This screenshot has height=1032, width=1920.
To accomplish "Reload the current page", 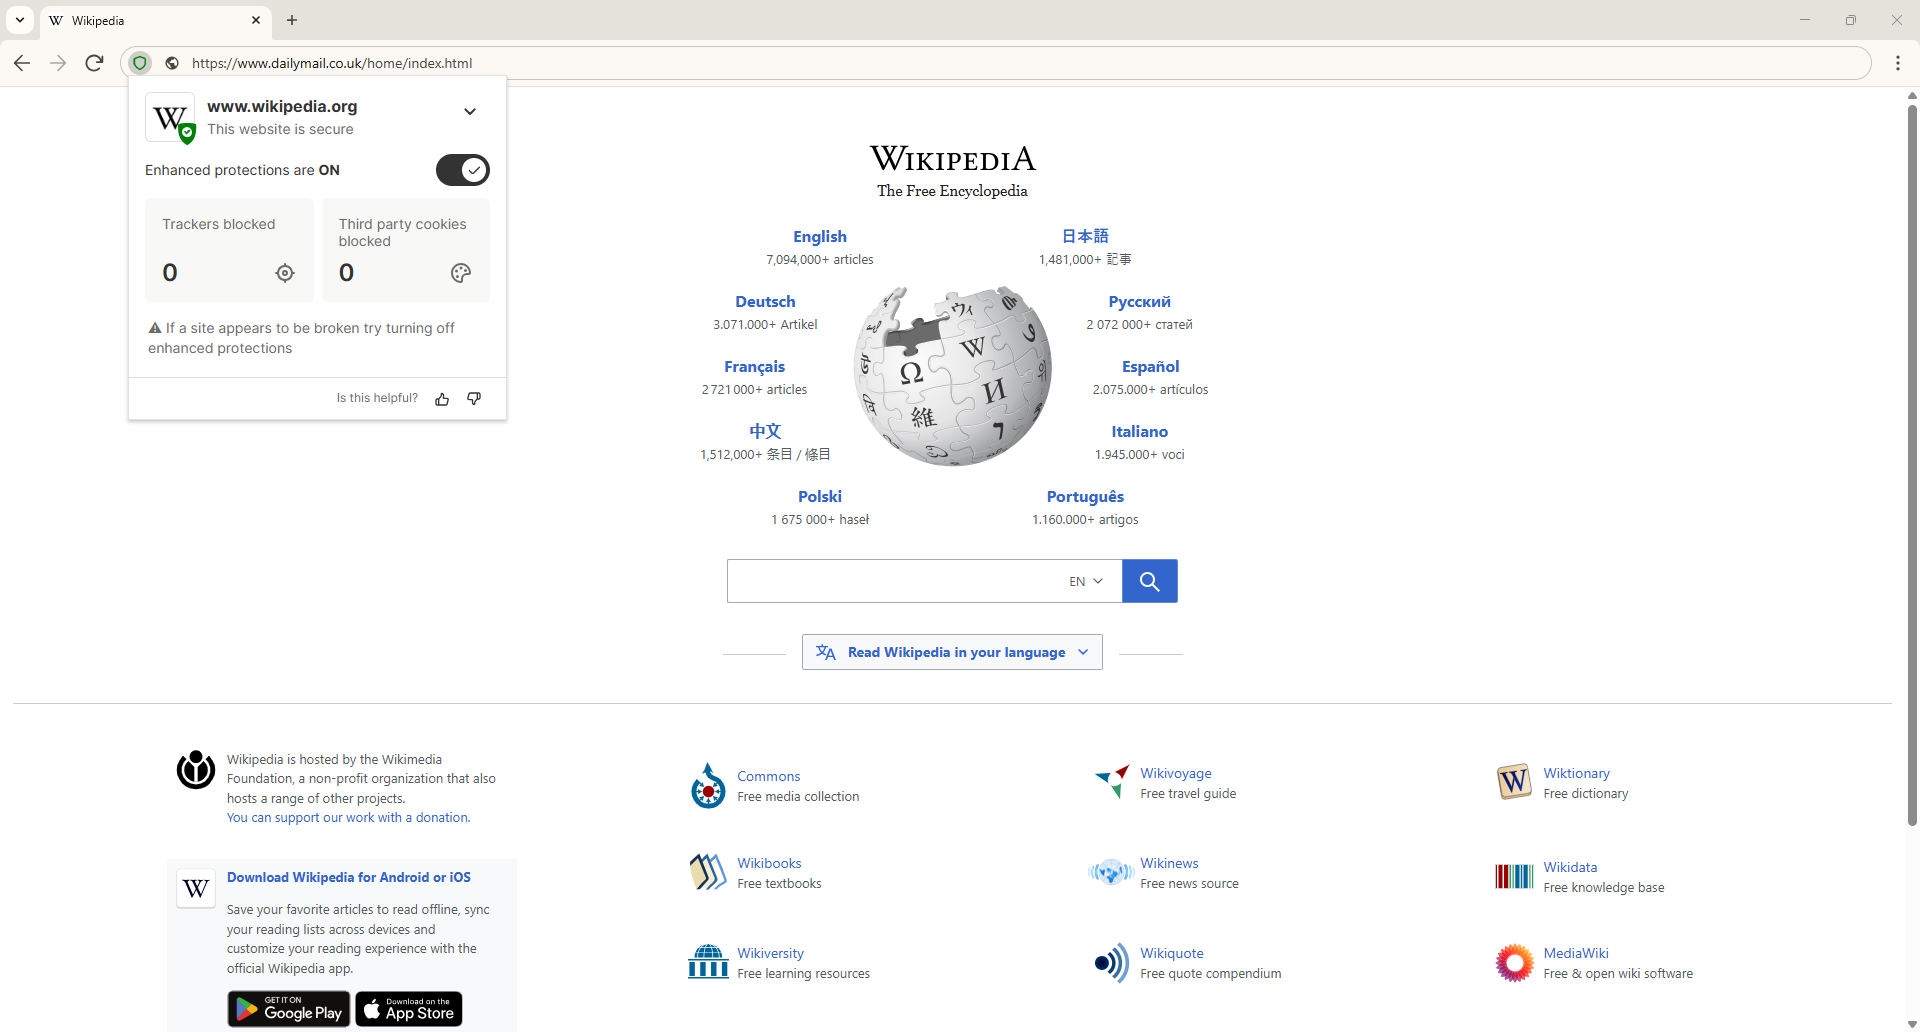I will [95, 63].
